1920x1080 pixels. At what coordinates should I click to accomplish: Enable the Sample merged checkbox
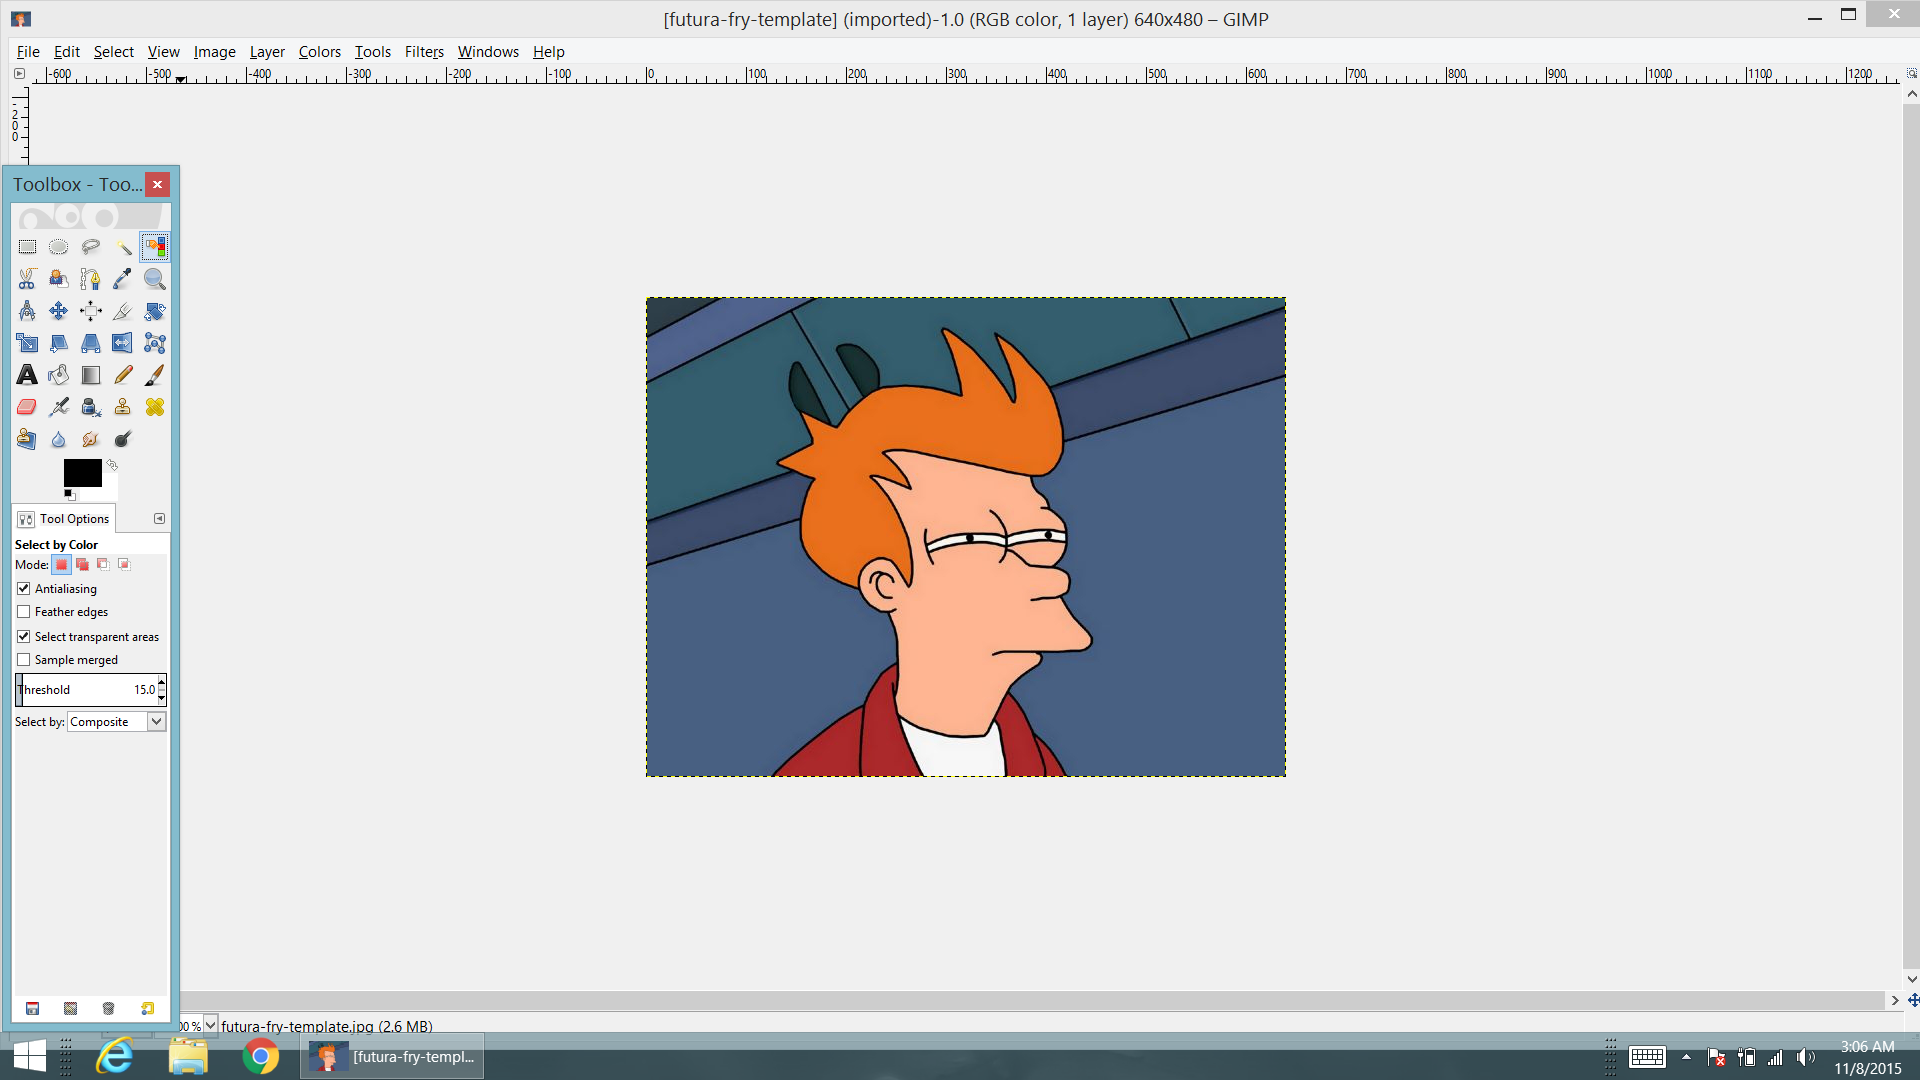[x=24, y=660]
